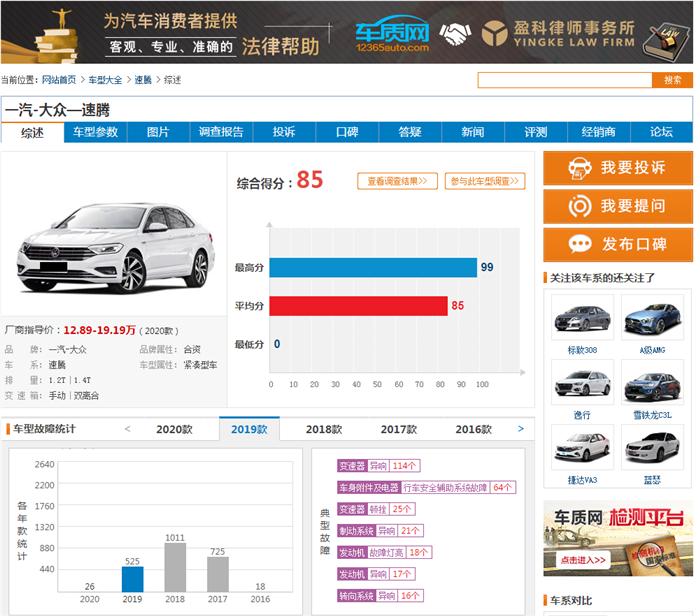Open the 逸行 car thumbnail
The height and width of the screenshot is (616, 700).
(582, 383)
